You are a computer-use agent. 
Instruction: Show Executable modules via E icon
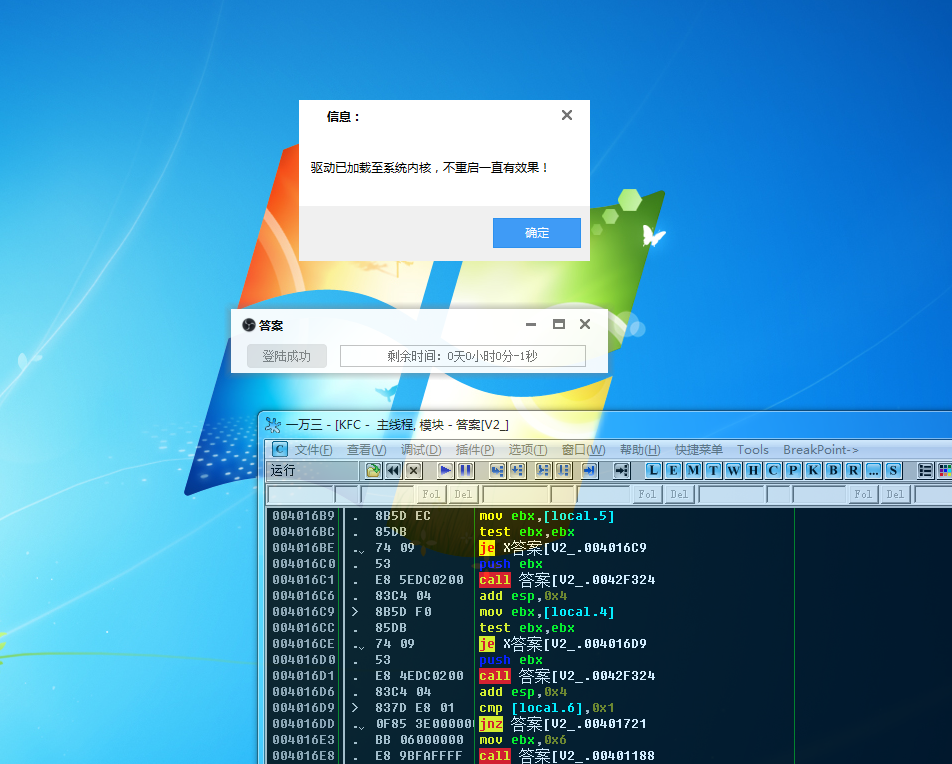(x=673, y=470)
